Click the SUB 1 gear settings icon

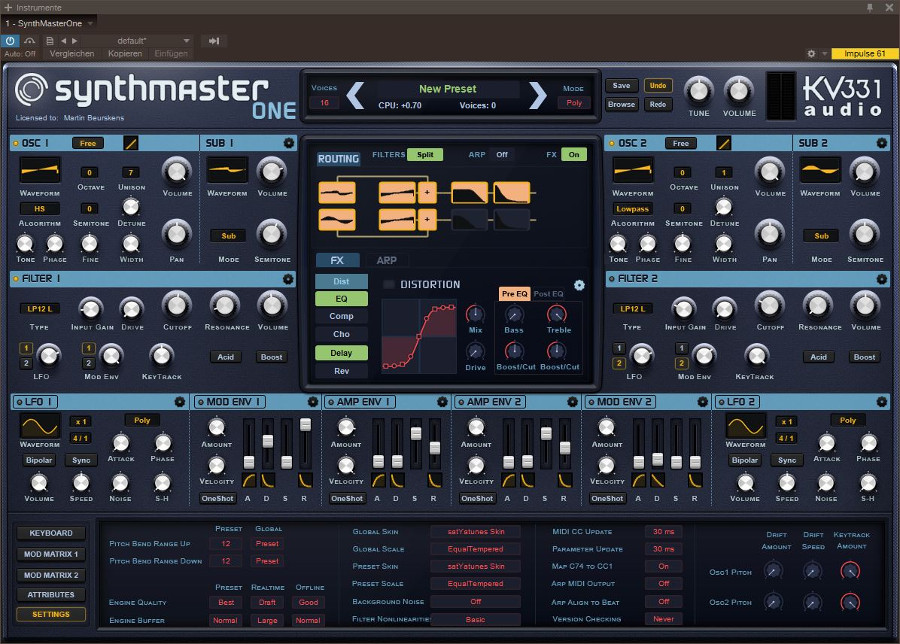pos(289,143)
